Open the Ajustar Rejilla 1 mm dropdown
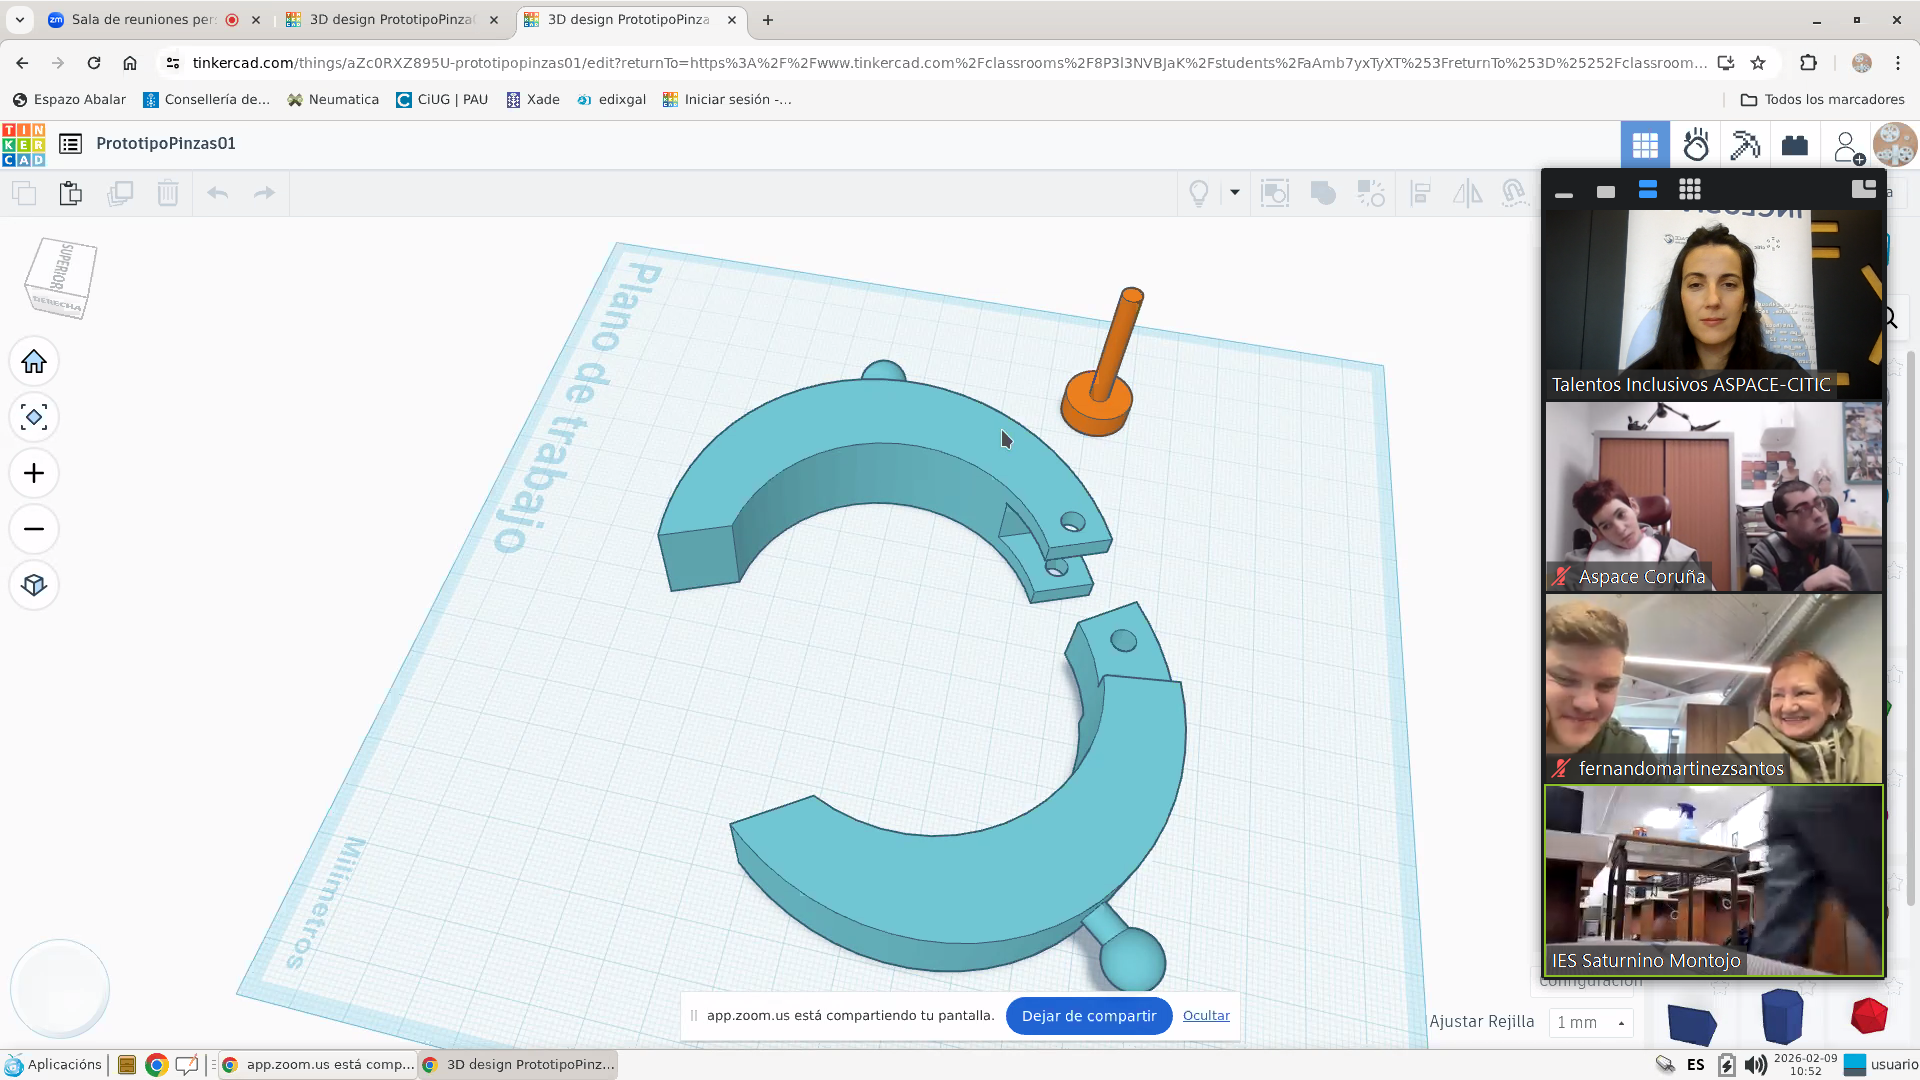This screenshot has width=1920, height=1080. (1590, 1022)
